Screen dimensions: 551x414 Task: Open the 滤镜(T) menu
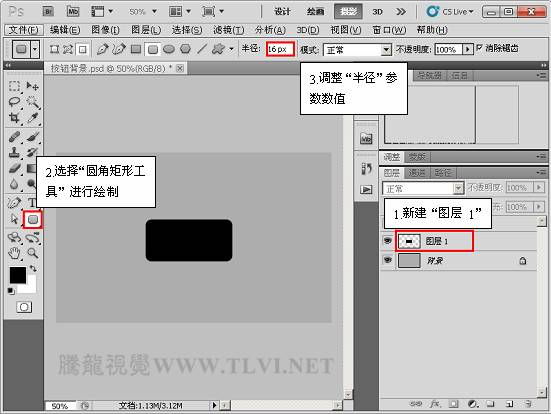pos(228,30)
